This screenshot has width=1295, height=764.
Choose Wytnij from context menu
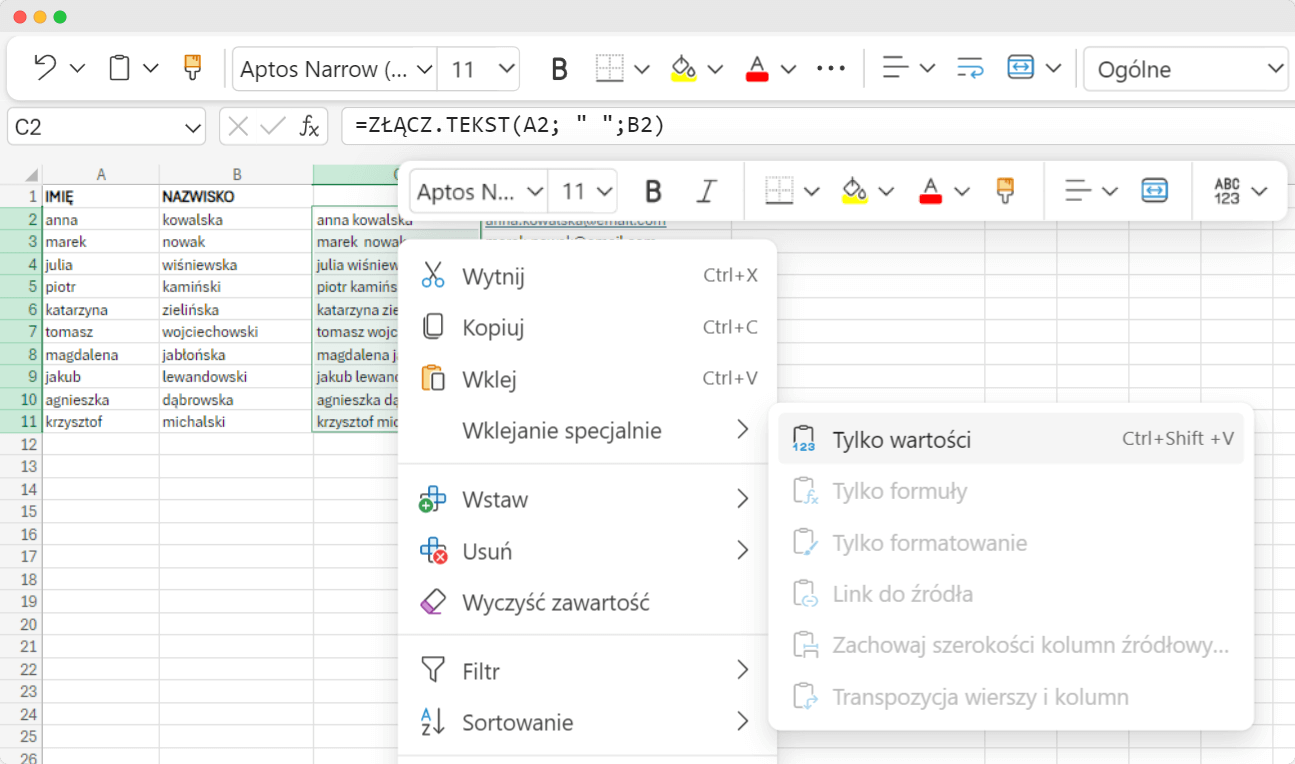[x=588, y=276]
